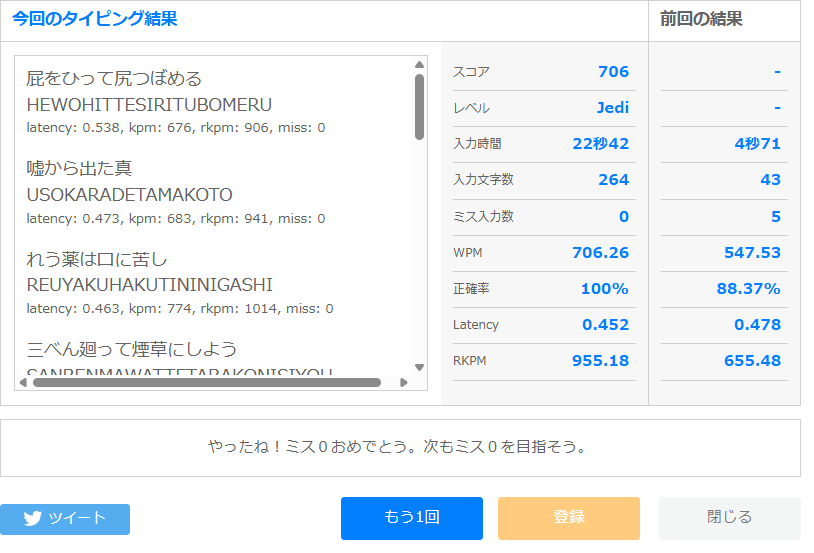Viewport: 814px width, 553px height.
Task: Click the down arrow of the vertical scrollbar
Action: [x=419, y=367]
